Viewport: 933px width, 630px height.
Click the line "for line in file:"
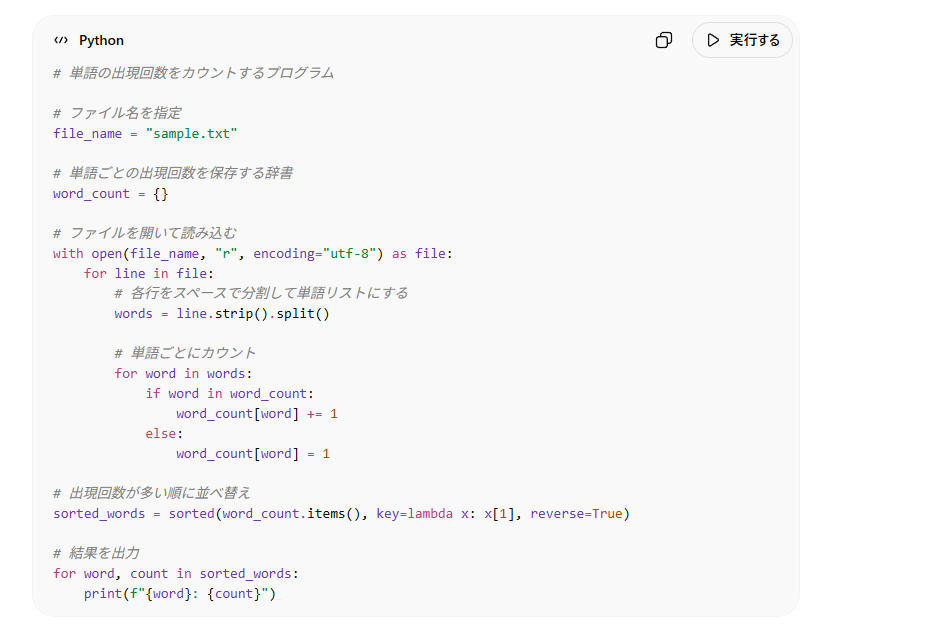pos(149,273)
